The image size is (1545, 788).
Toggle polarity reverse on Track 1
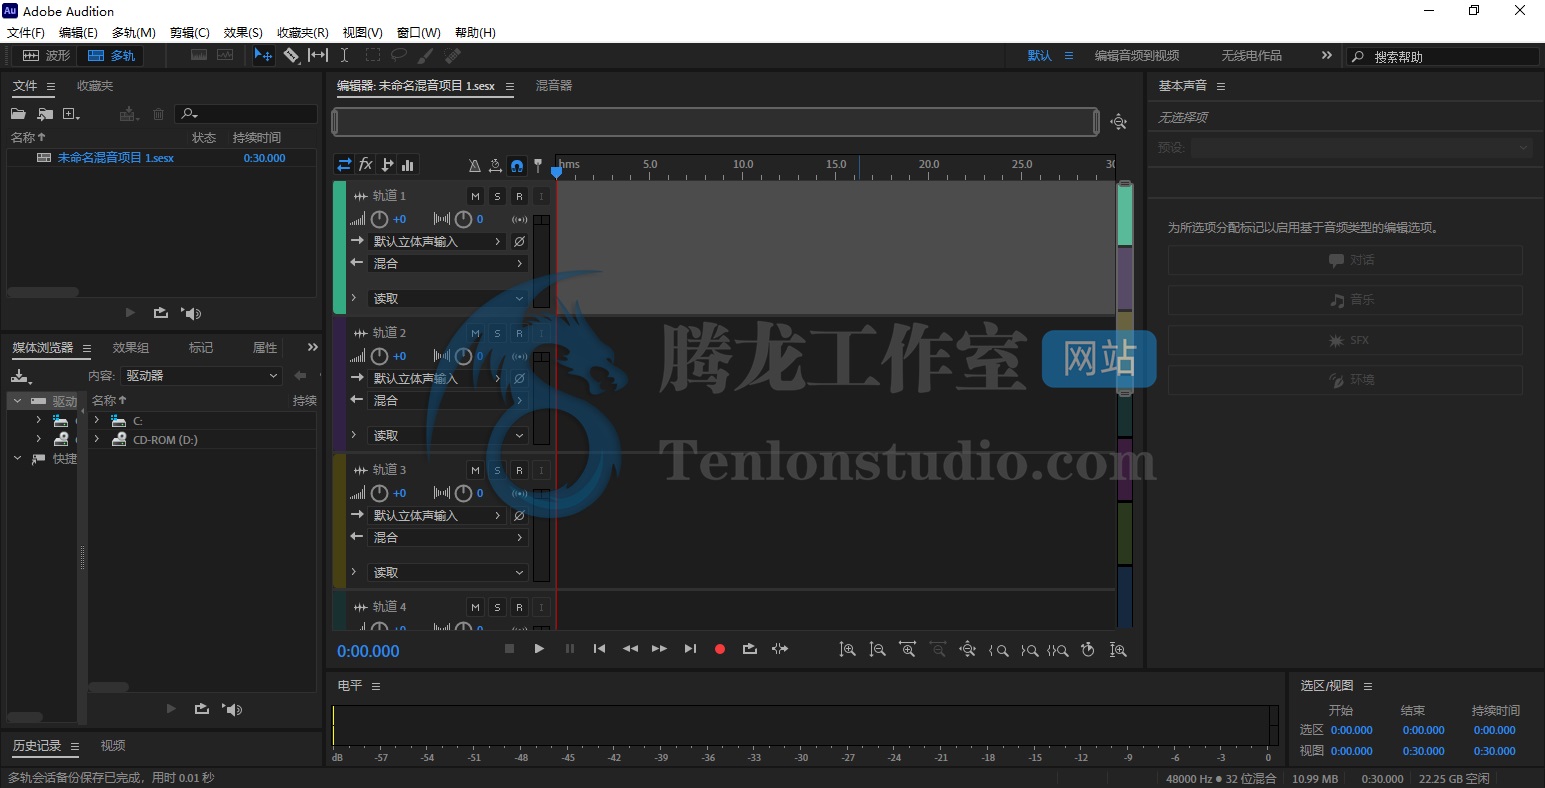(x=519, y=241)
